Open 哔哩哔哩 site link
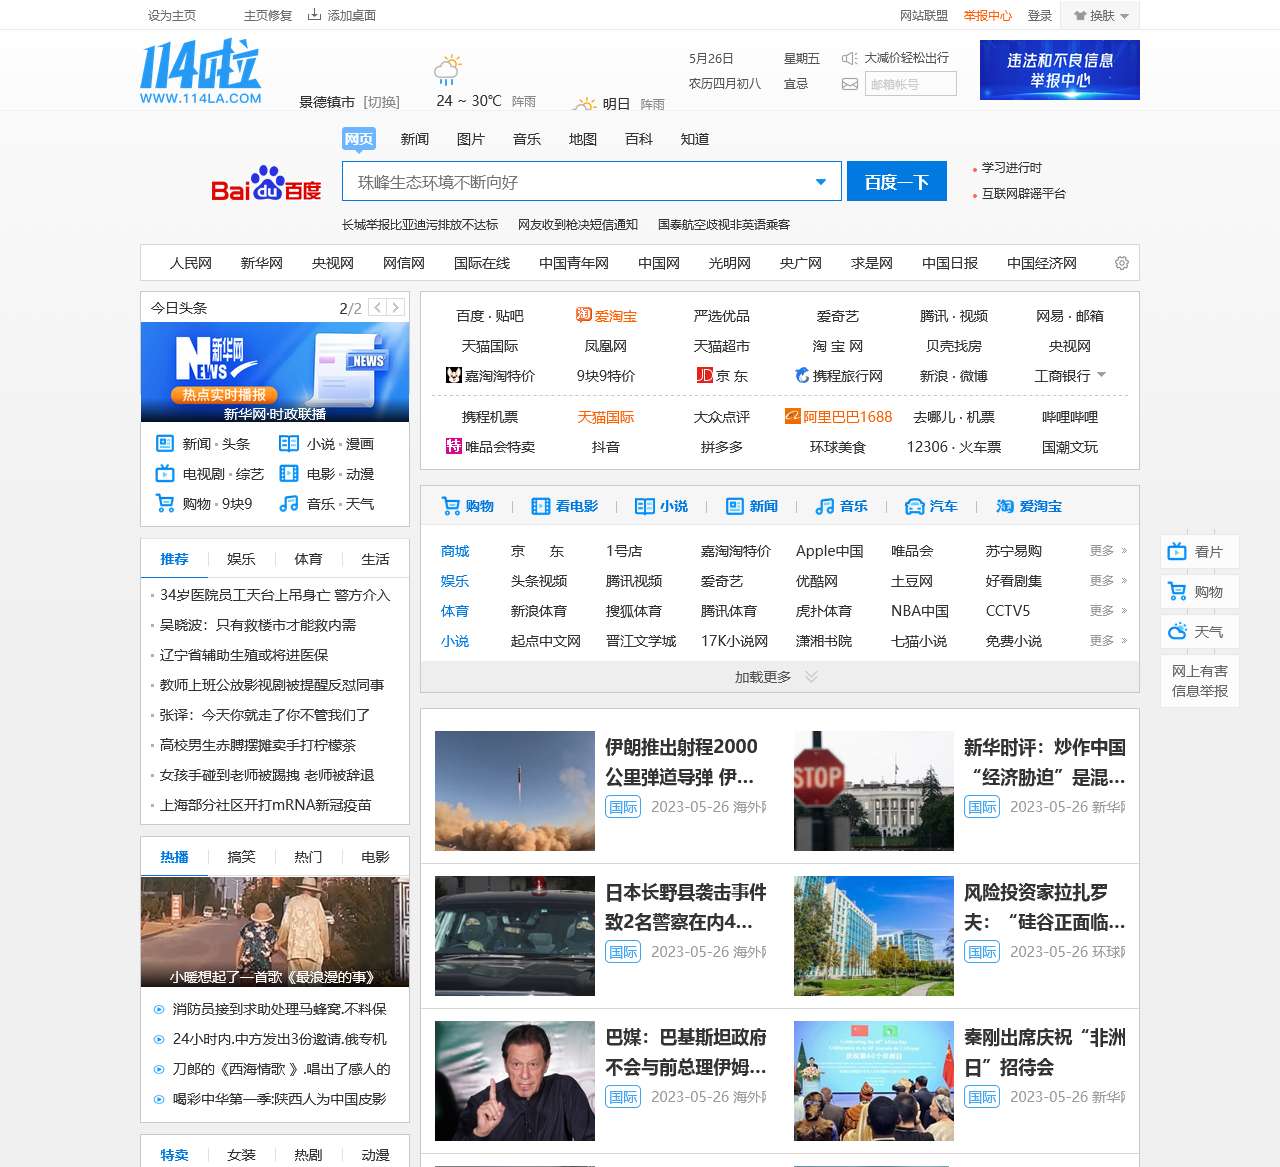The height and width of the screenshot is (1167, 1280). [1070, 417]
